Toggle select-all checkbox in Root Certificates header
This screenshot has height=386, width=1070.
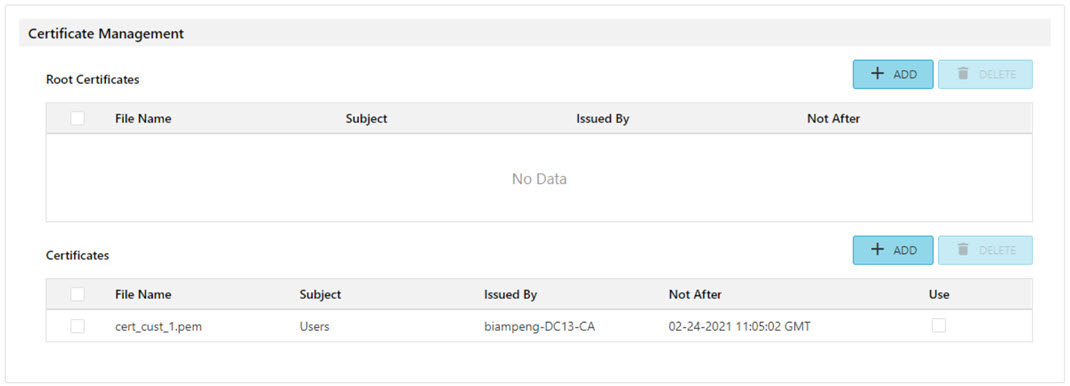78,118
